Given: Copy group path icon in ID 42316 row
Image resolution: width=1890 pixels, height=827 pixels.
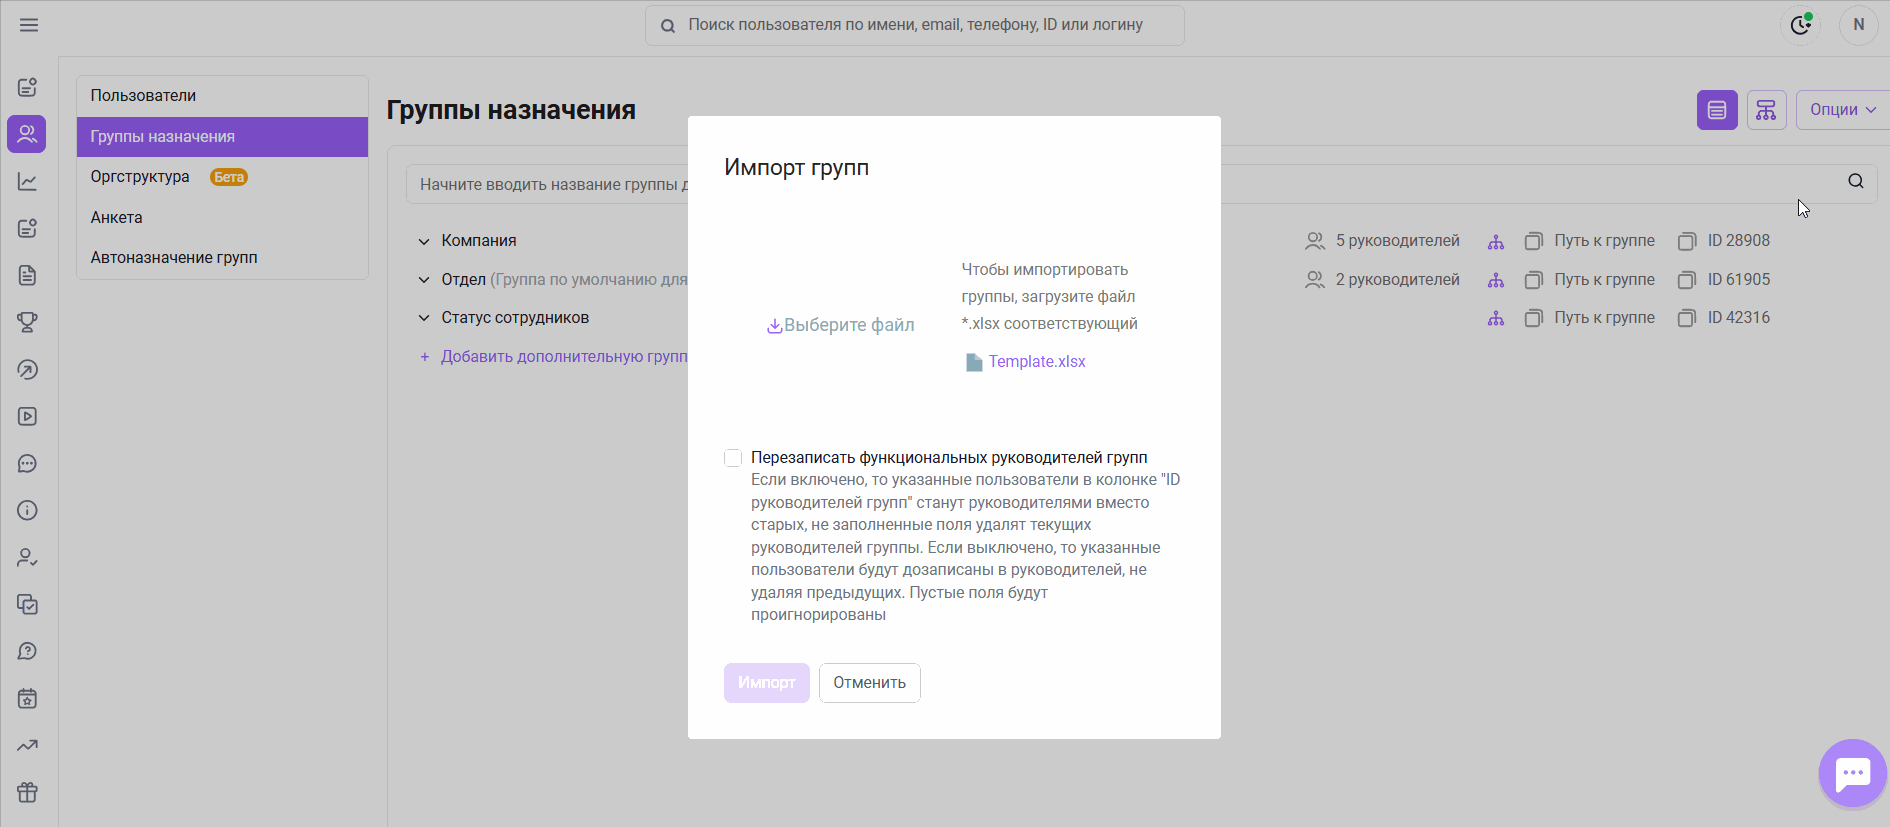Looking at the screenshot, I should [x=1533, y=318].
